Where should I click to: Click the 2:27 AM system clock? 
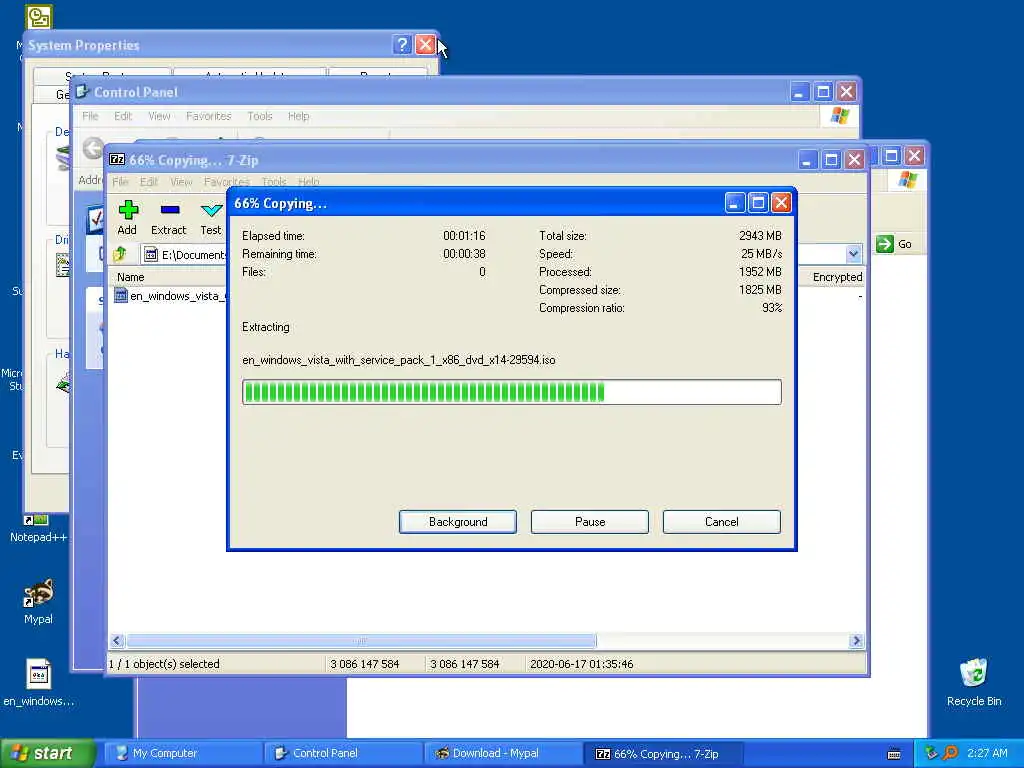coord(987,753)
